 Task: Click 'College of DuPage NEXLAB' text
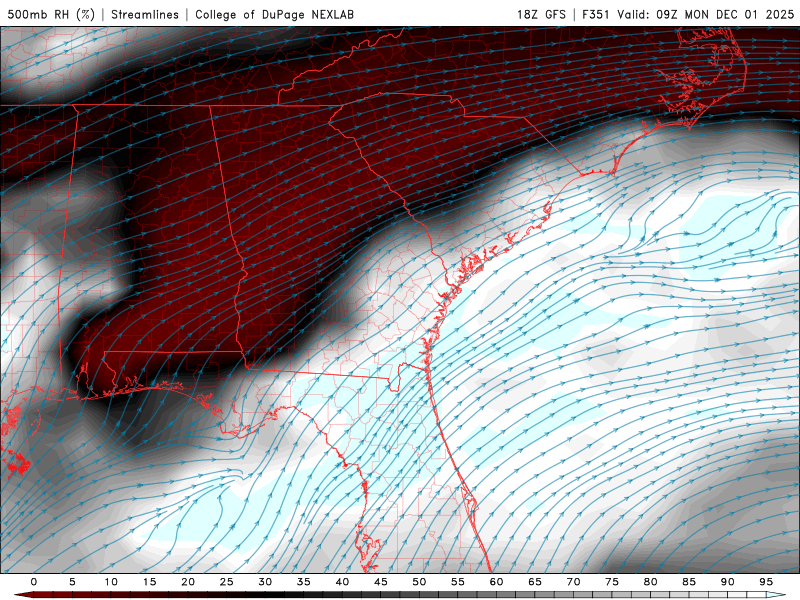274,14
